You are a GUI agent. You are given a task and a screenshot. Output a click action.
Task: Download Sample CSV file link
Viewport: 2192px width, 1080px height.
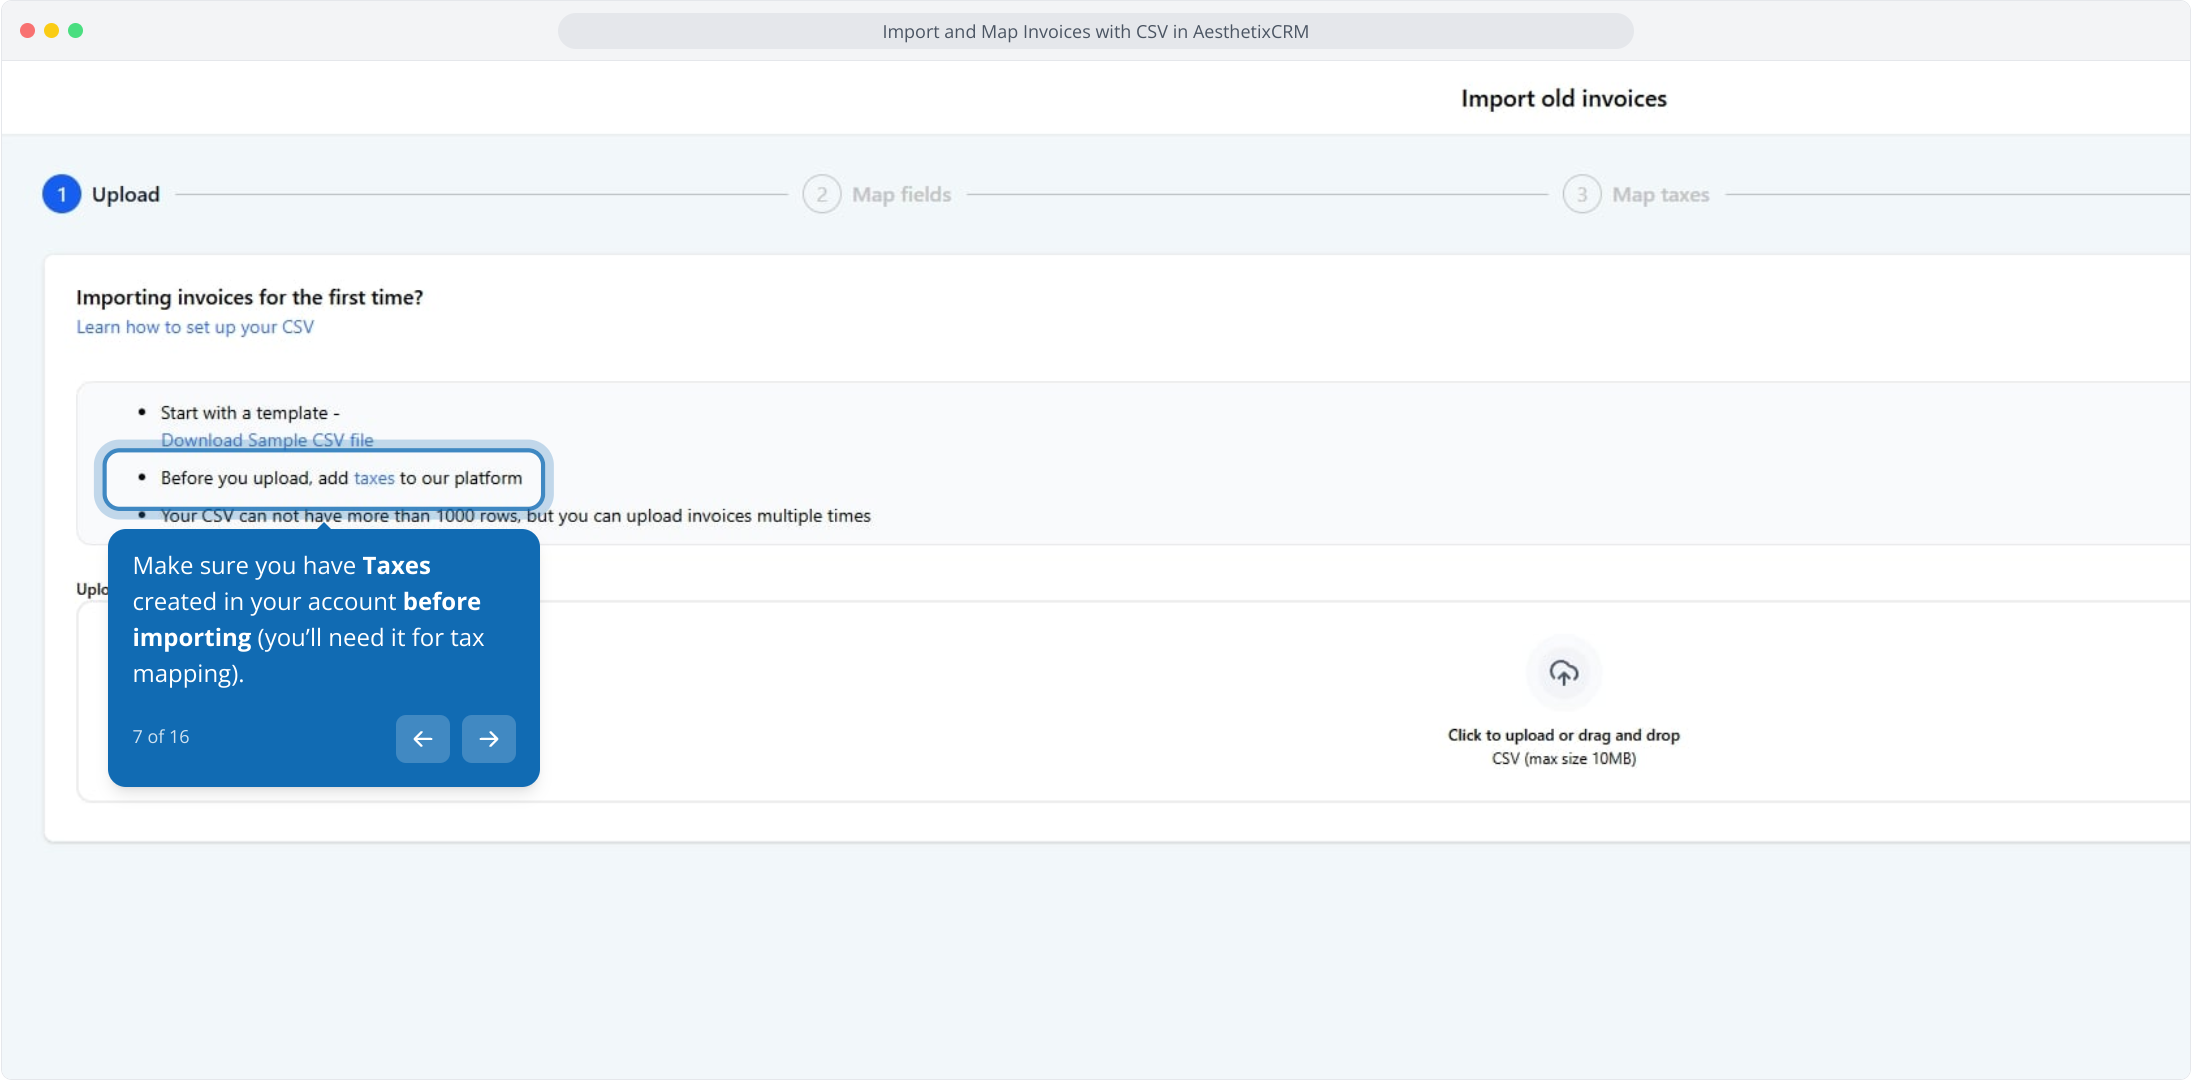coord(267,440)
